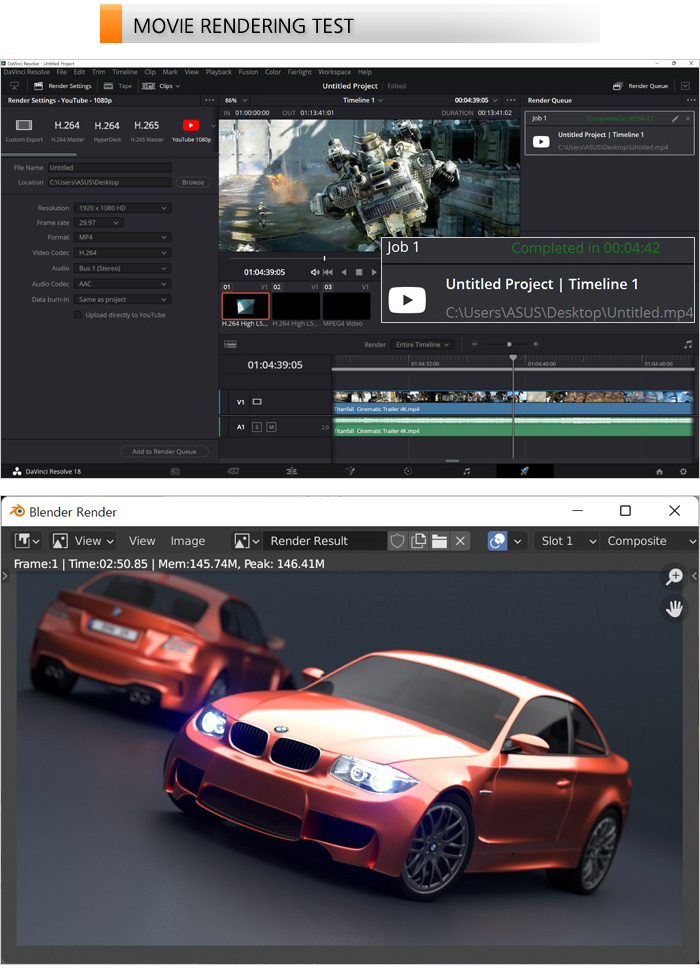700x969 pixels.
Task: Open the Fusion page in DaVinci Resolve
Action: click(350, 471)
